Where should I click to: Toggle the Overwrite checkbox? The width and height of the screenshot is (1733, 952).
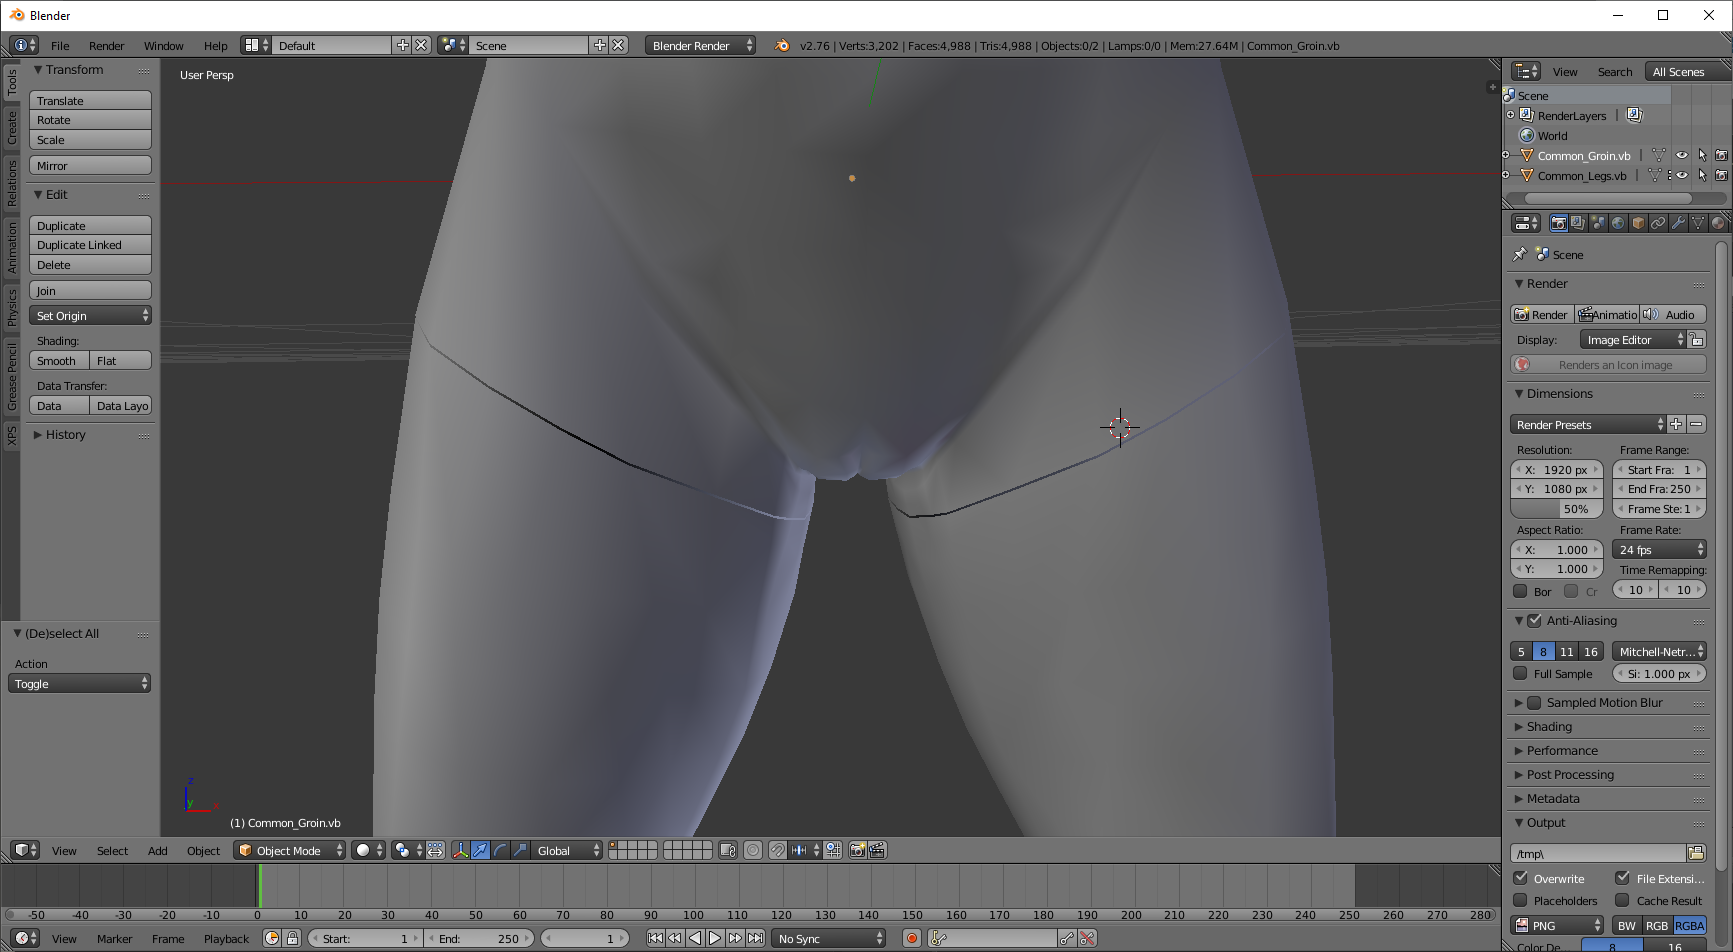click(1520, 878)
